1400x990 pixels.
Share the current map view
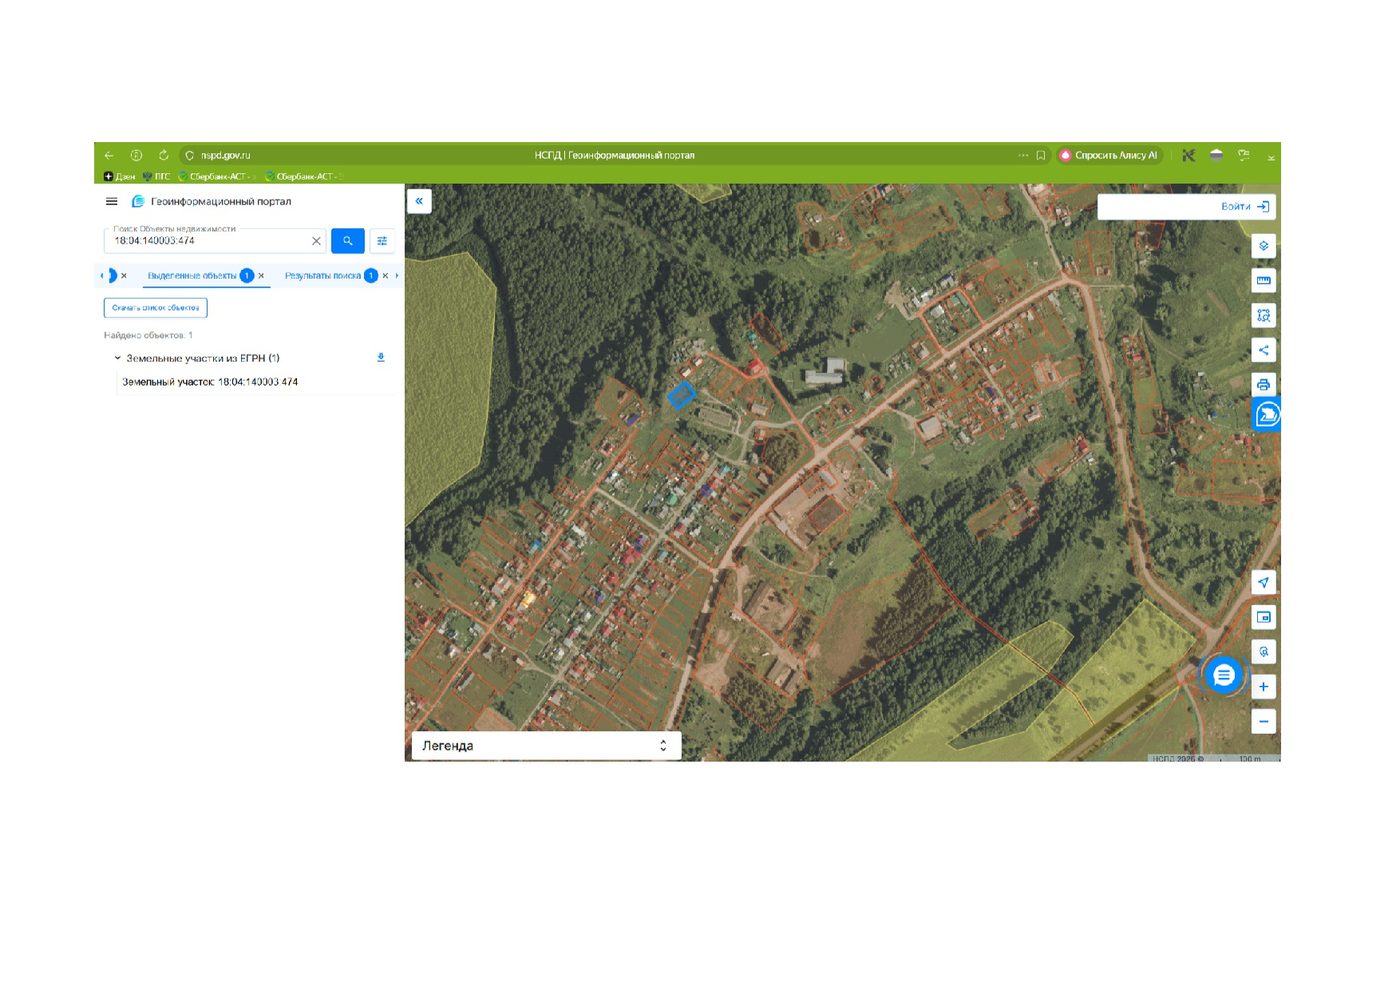coord(1263,350)
